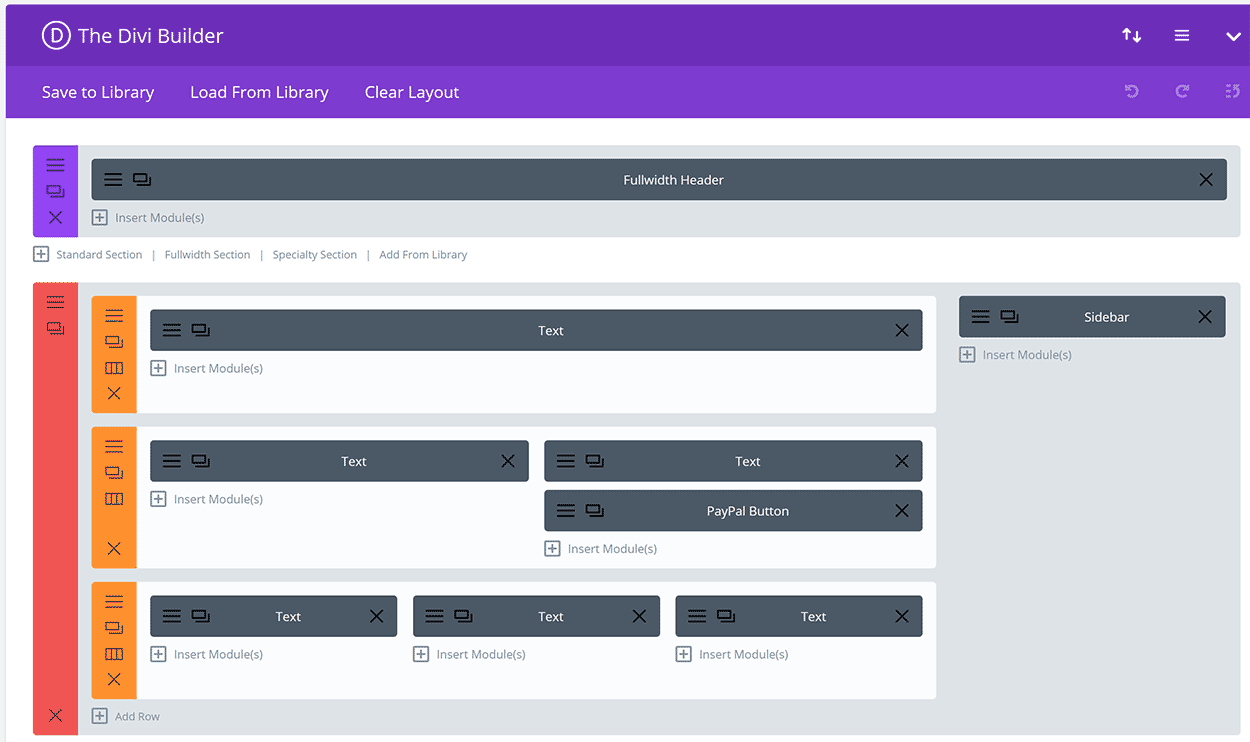1250x742 pixels.
Task: Open purple fullwidth section settings icon
Action: click(55, 165)
